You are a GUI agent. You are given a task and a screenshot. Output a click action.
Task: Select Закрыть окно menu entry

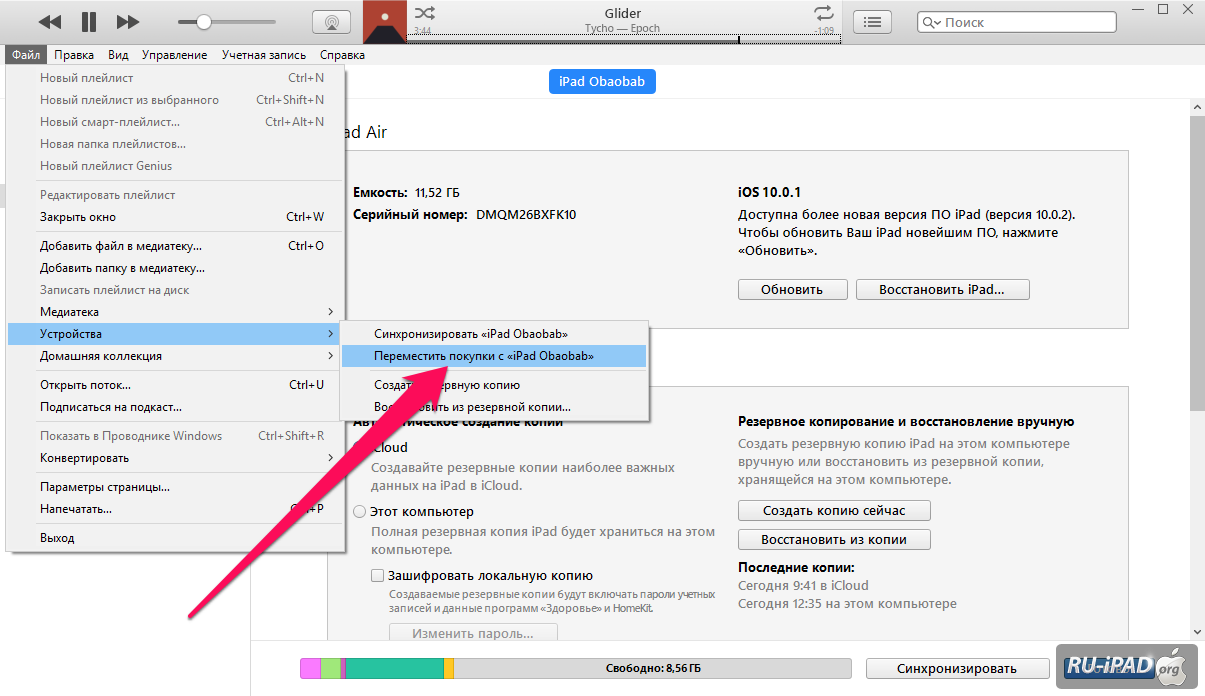point(176,217)
